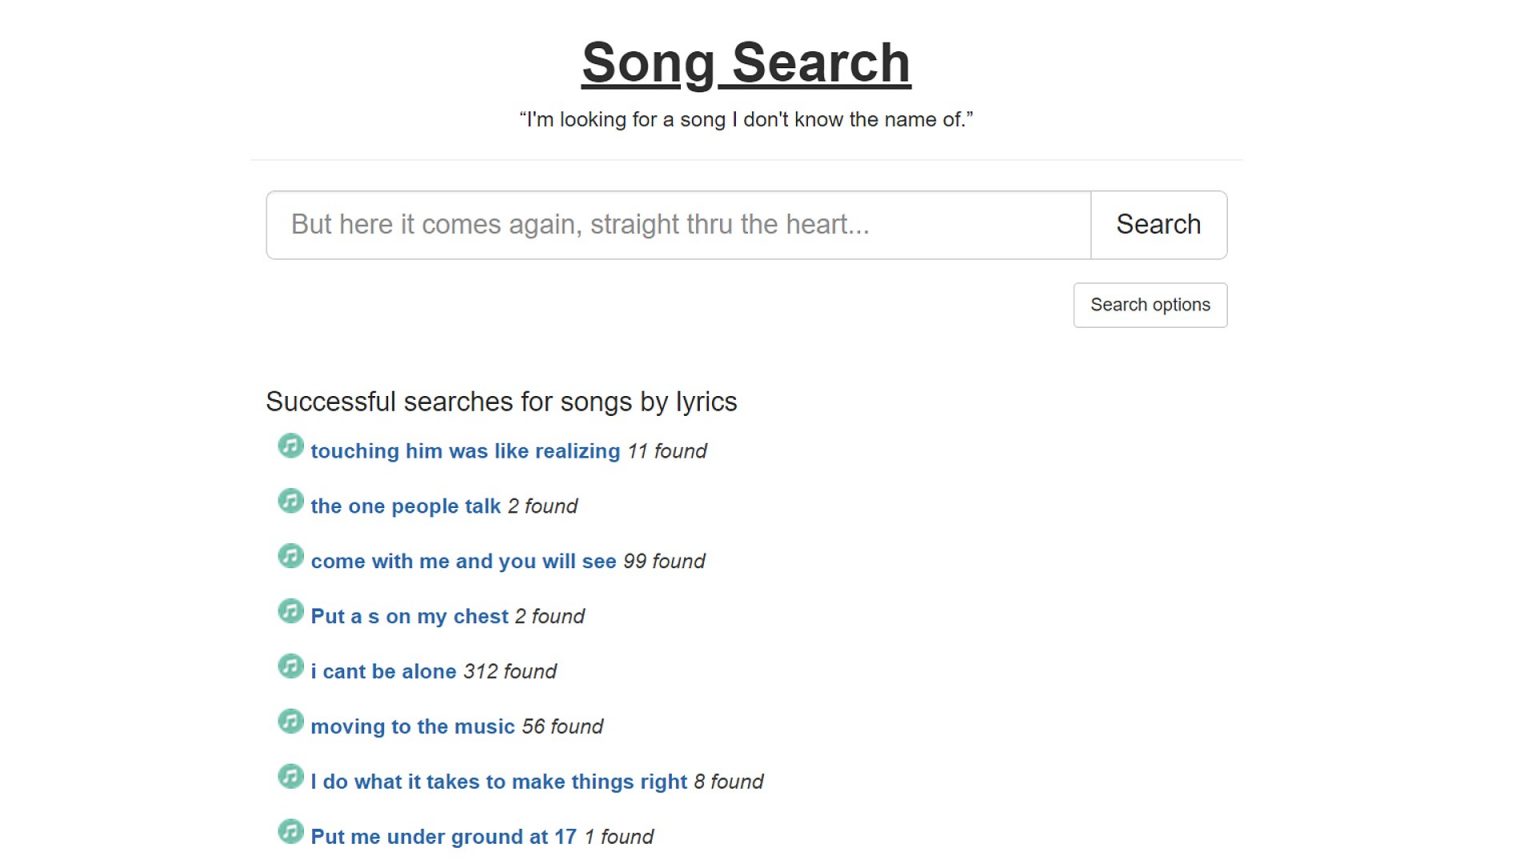1536x864 pixels.
Task: Open 'the one people talk' search link
Action: [405, 506]
